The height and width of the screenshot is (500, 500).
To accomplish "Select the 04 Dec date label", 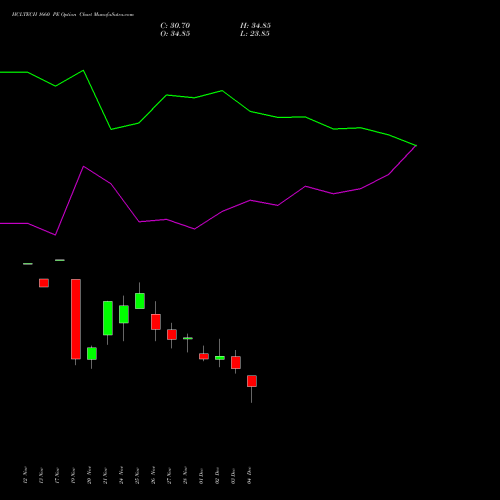I will 249,475.
